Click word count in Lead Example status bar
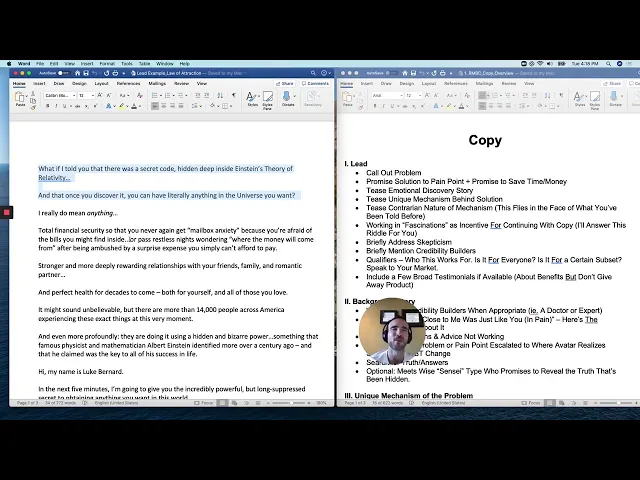The width and height of the screenshot is (640, 480). pos(60,403)
